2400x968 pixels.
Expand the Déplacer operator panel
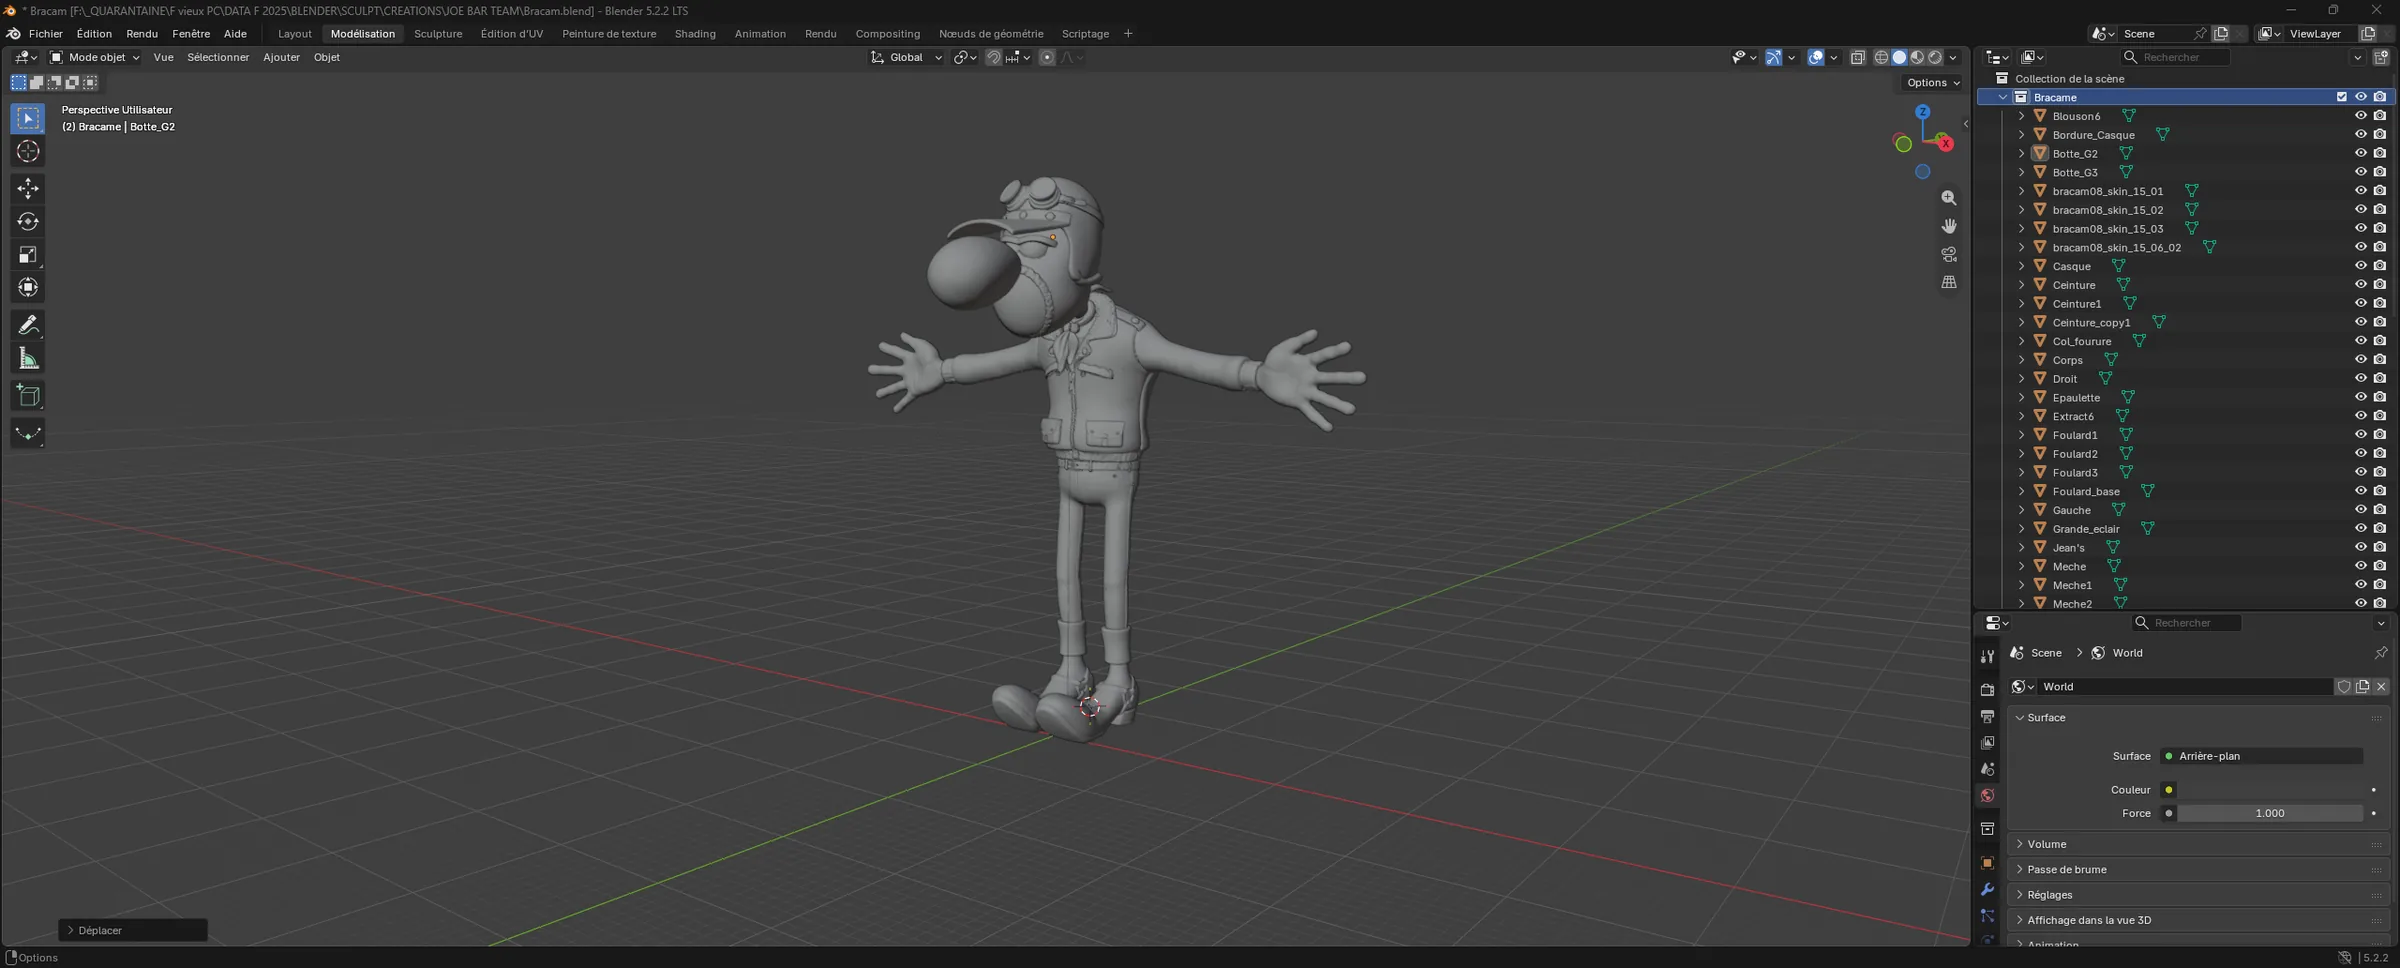click(133, 930)
